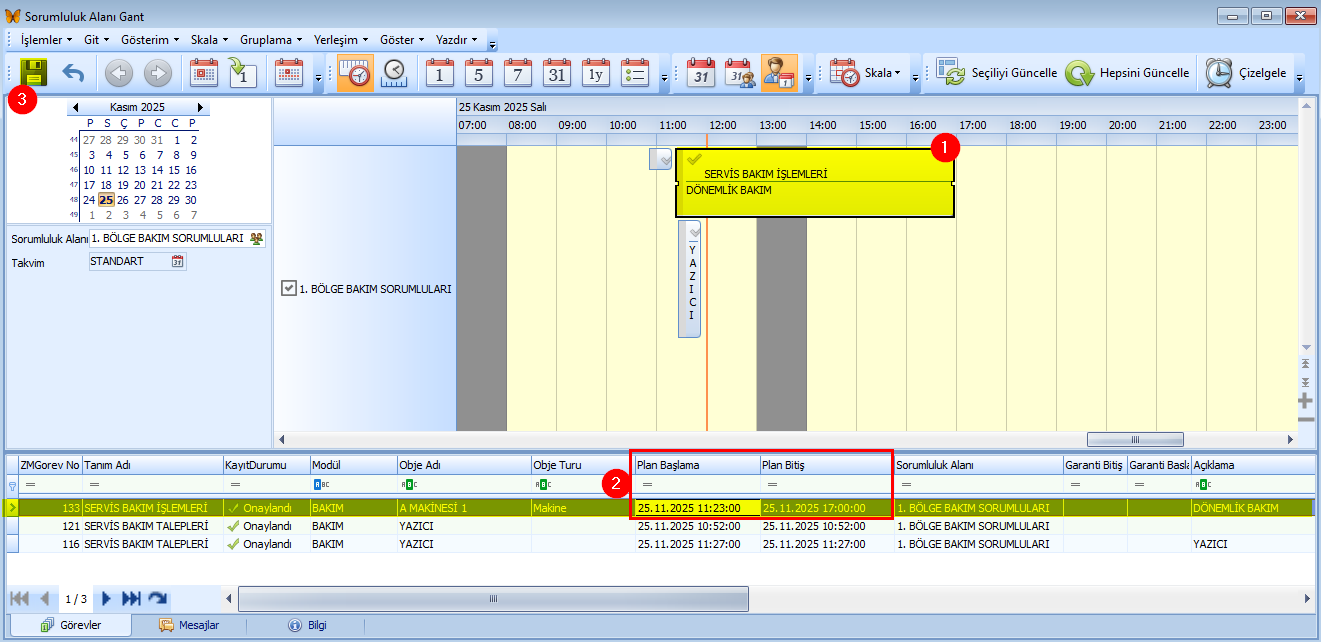
Task: Switch to the 7-day week view icon
Action: (518, 73)
